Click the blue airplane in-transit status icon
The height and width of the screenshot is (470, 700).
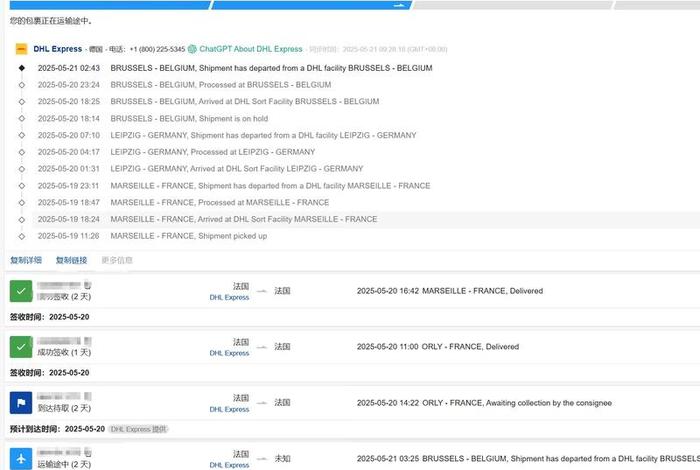coord(21,458)
